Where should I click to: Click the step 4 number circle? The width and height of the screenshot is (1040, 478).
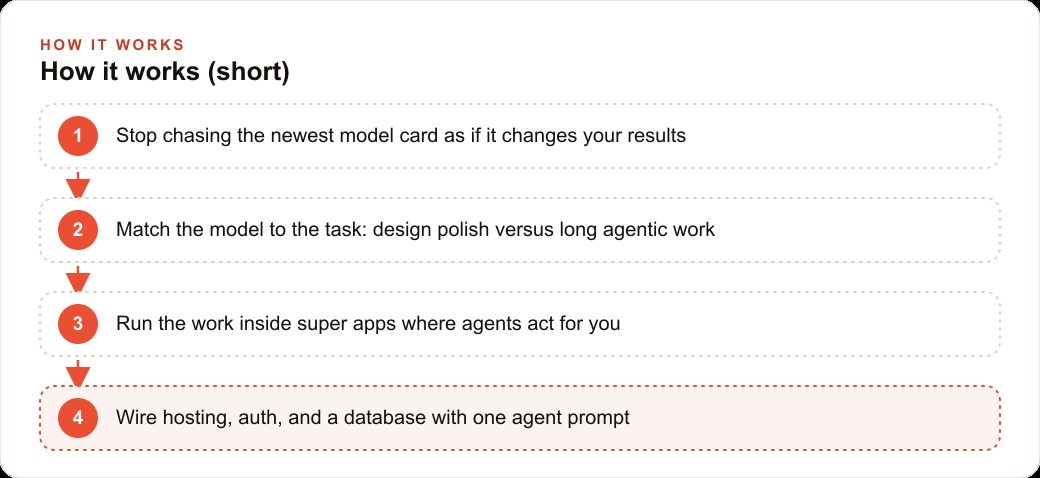(78, 418)
